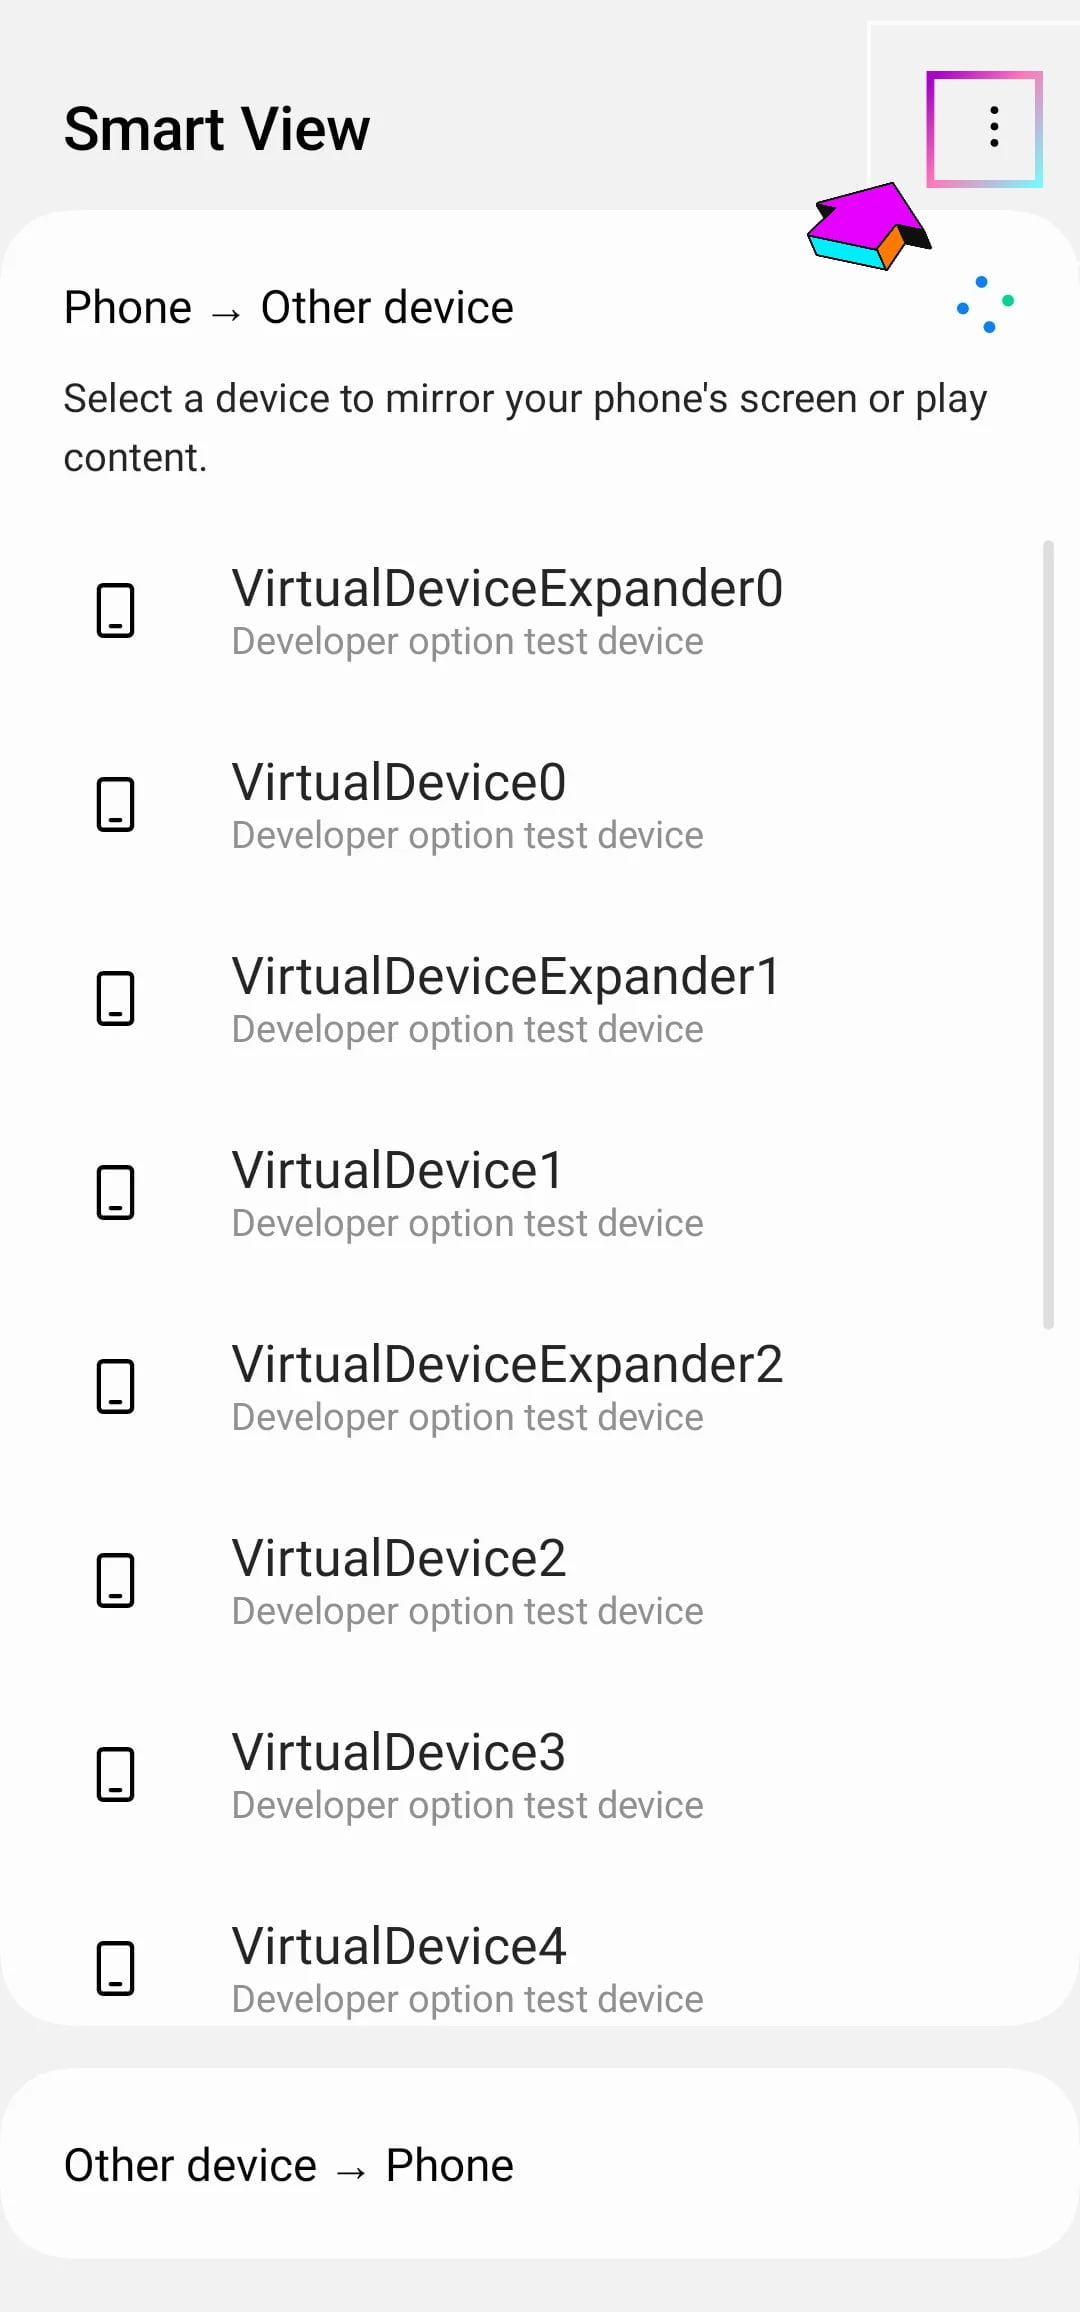Screen dimensions: 1080x2312
Task: Tap the phone icon beside VirtualDevice0
Action: pos(115,804)
